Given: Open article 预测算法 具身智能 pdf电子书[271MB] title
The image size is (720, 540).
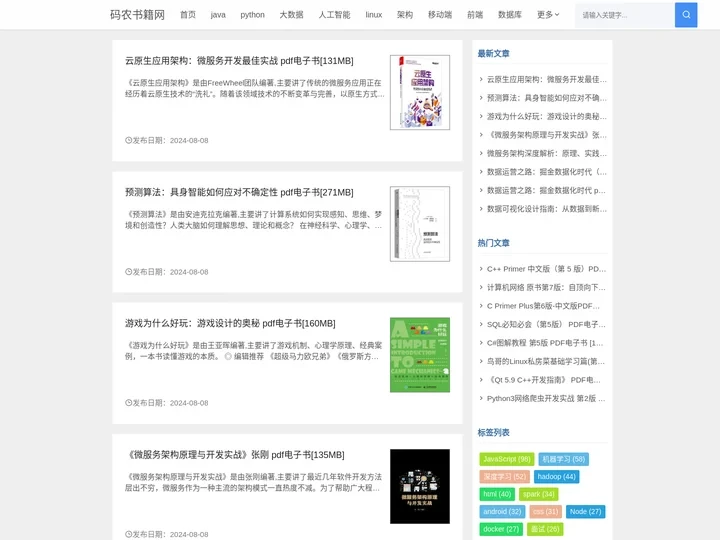Looking at the screenshot, I should coord(239,192).
